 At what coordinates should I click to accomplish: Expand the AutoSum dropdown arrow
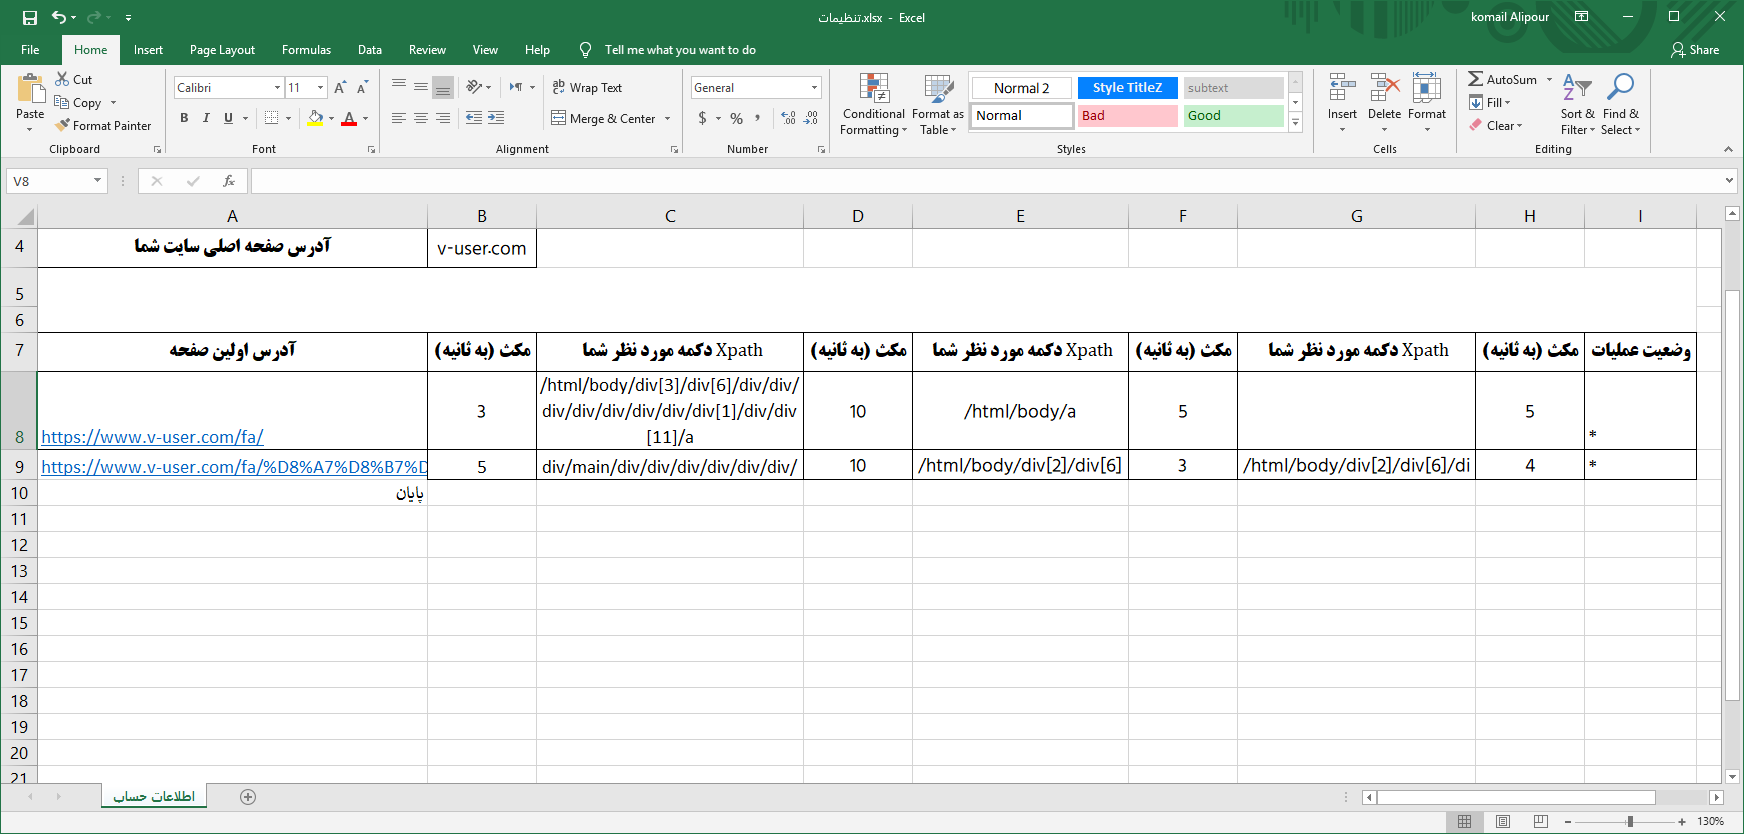click(x=1549, y=80)
